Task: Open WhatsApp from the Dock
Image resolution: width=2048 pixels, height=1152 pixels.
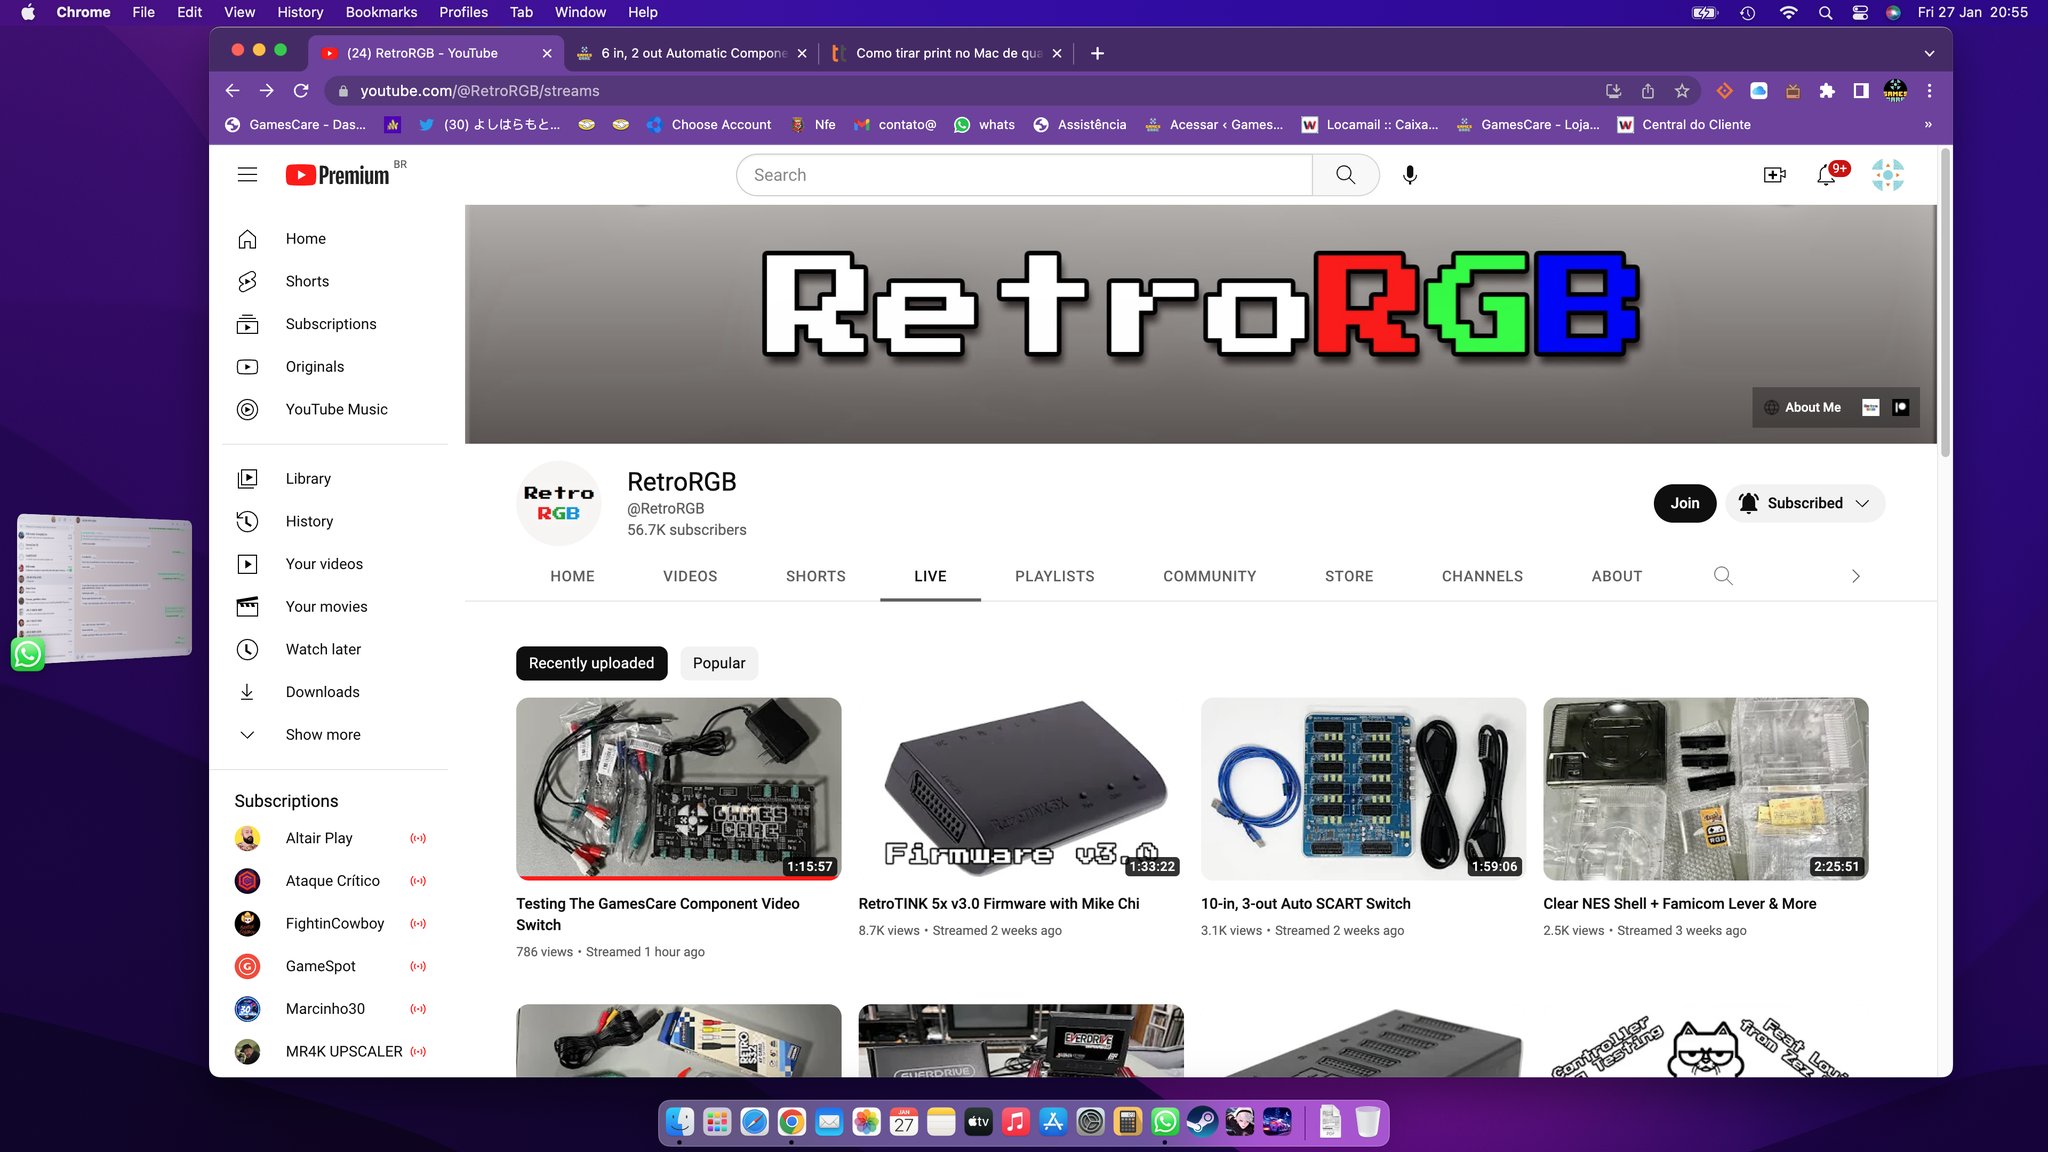Action: pyautogui.click(x=1165, y=1122)
